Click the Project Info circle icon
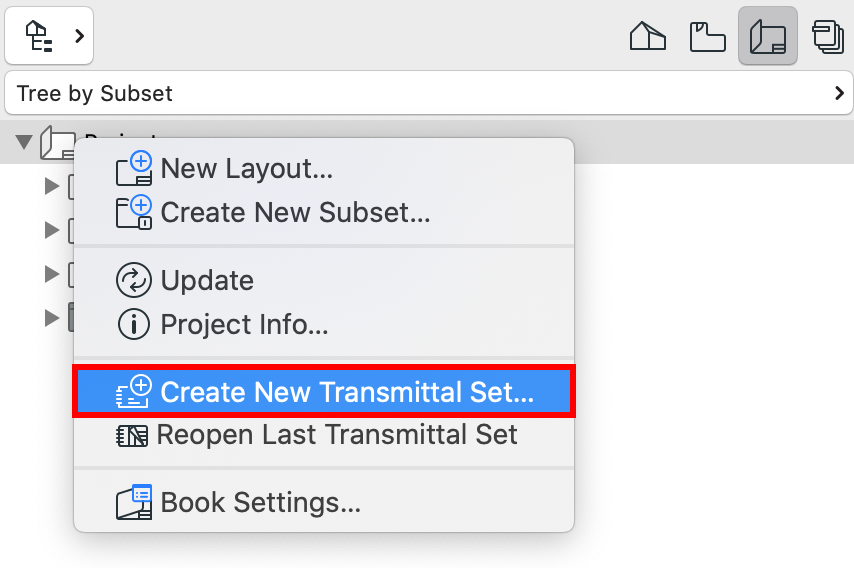The height and width of the screenshot is (568, 854). coord(133,324)
